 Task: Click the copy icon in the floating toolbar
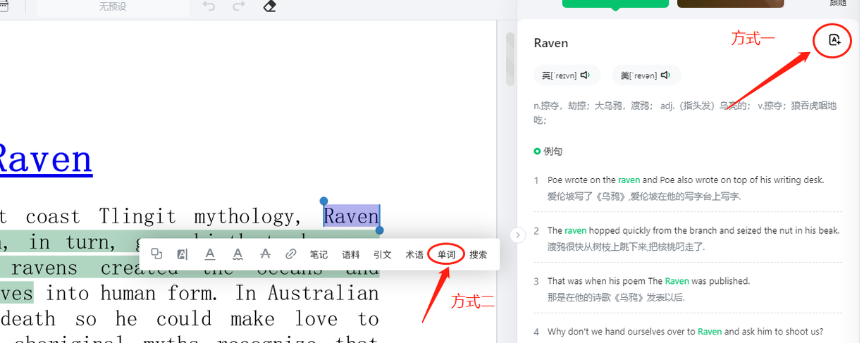(x=156, y=254)
